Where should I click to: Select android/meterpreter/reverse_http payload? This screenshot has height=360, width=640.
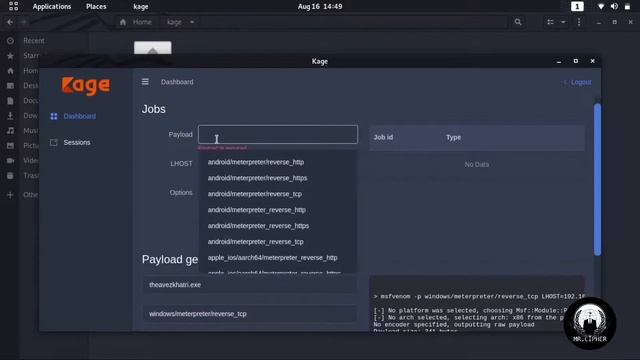256,162
